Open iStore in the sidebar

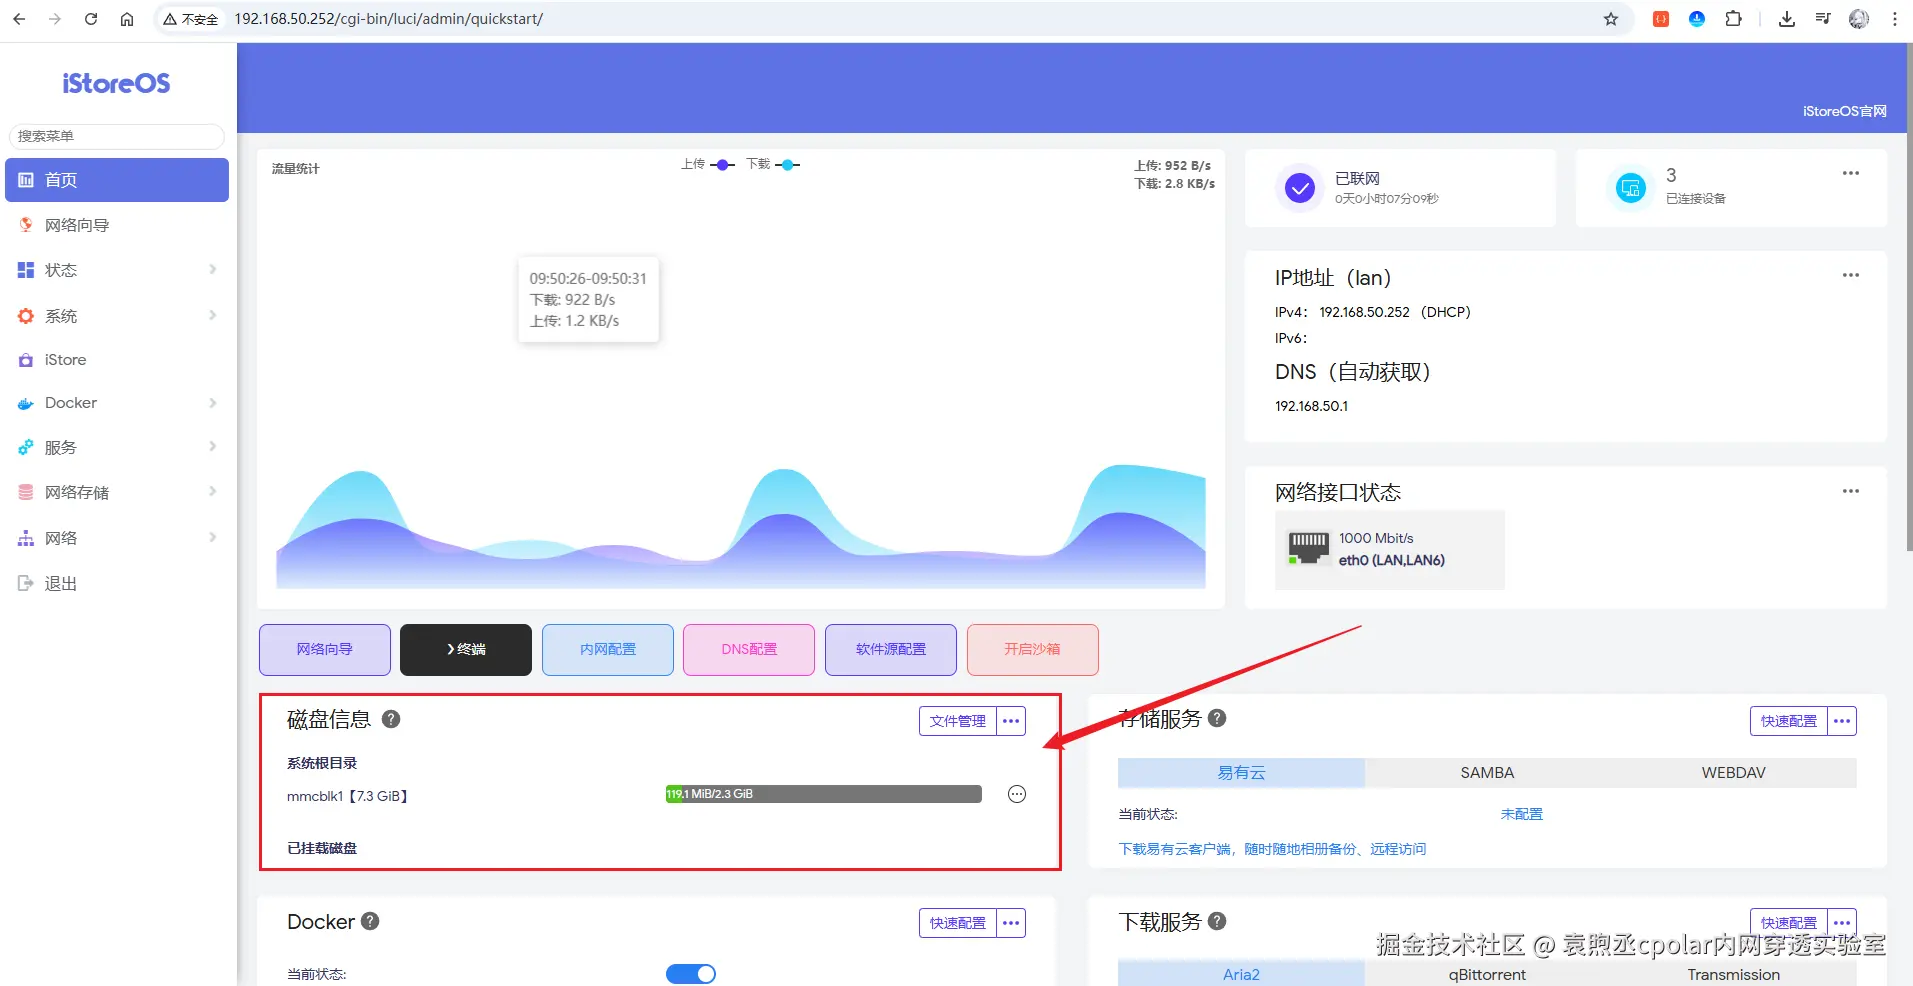pos(117,360)
